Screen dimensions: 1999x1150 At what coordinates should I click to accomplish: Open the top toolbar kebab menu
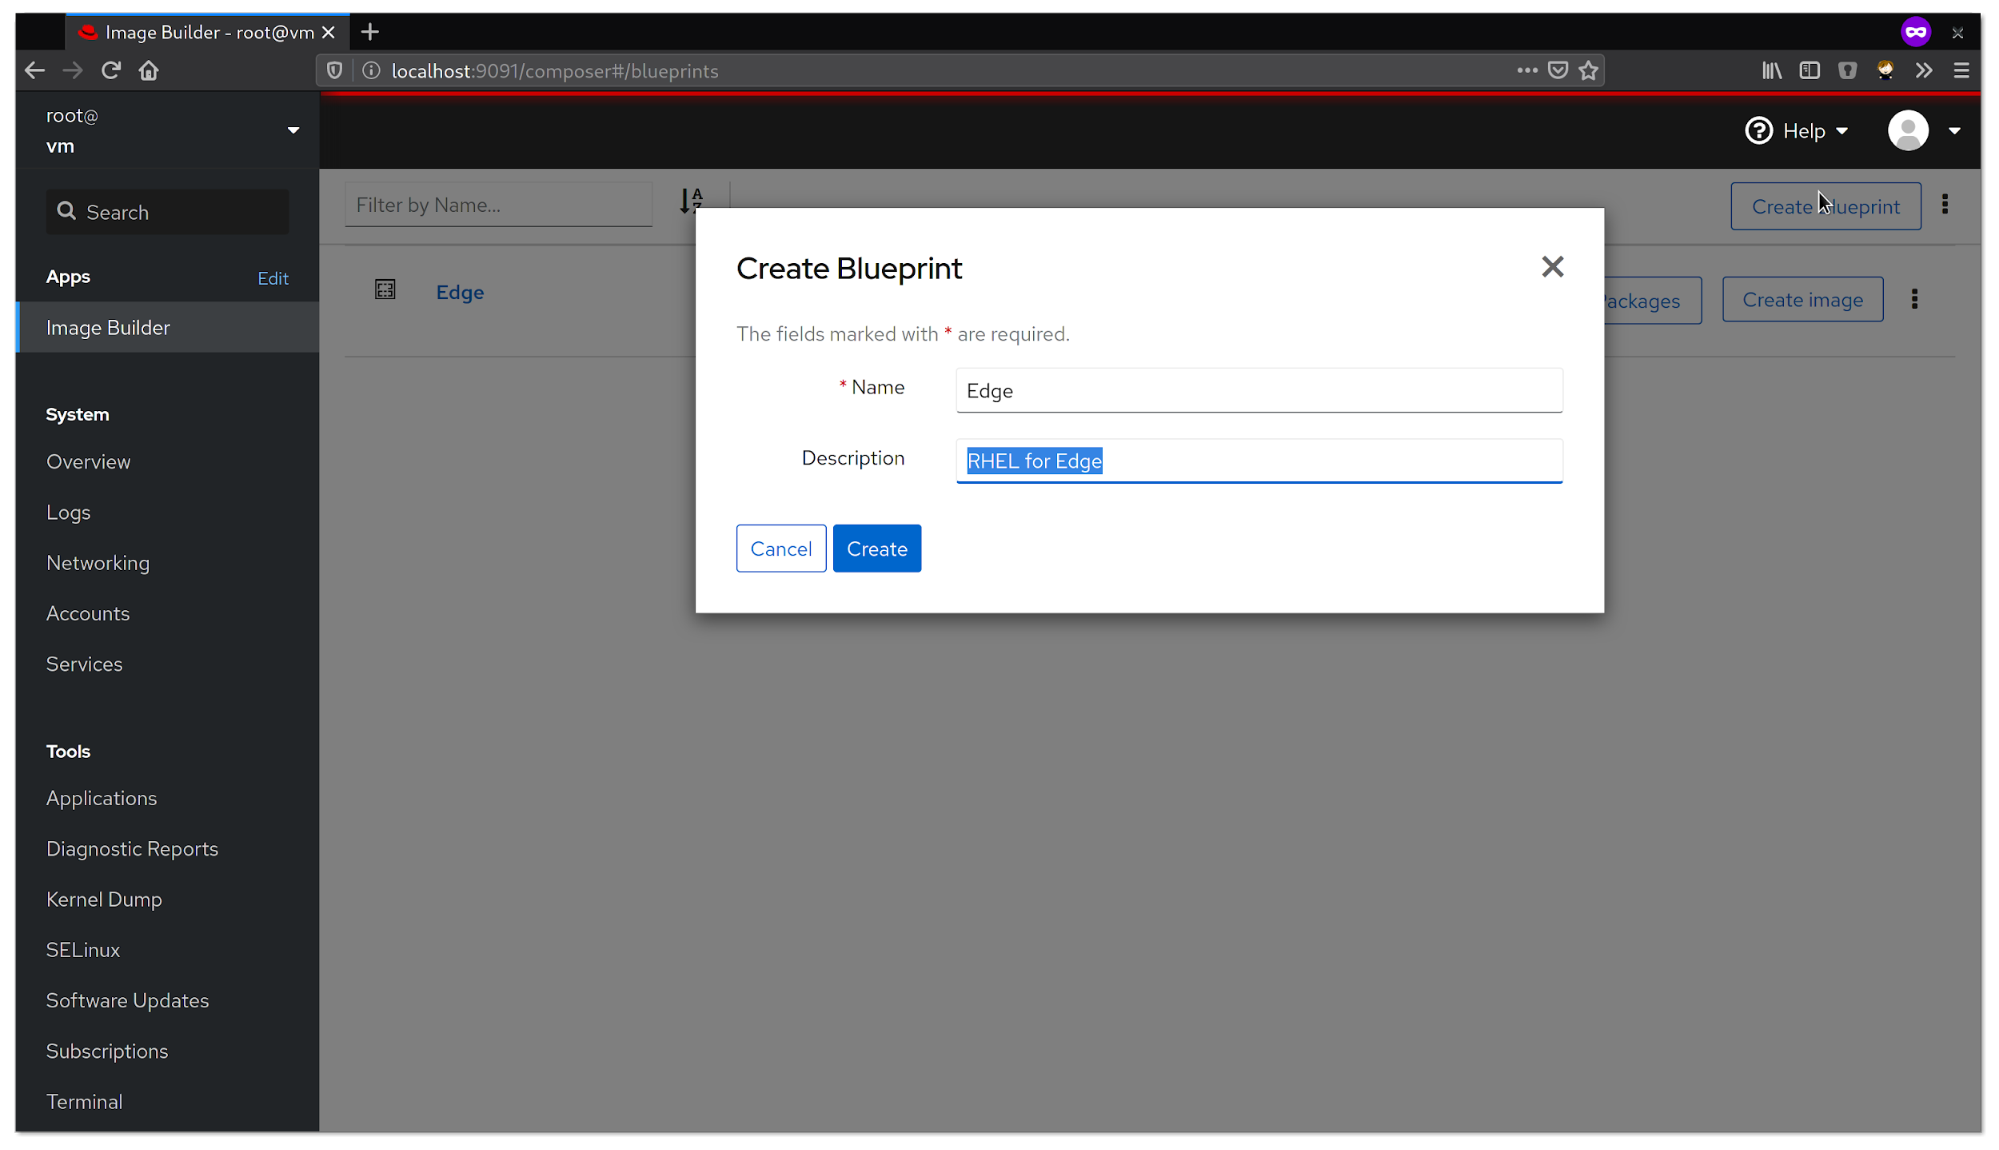[1945, 205]
